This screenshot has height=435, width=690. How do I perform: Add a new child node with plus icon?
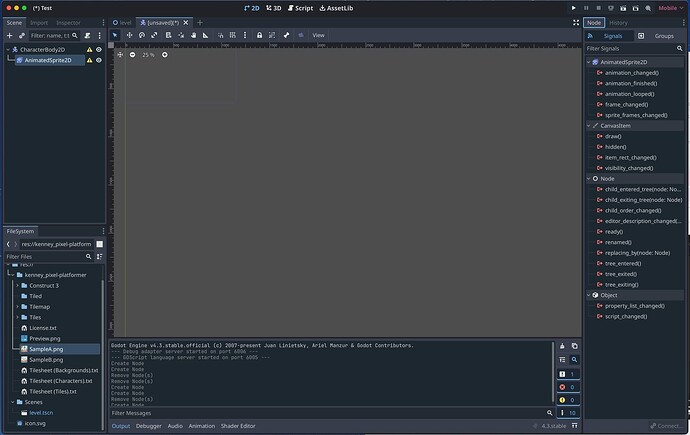(x=9, y=36)
